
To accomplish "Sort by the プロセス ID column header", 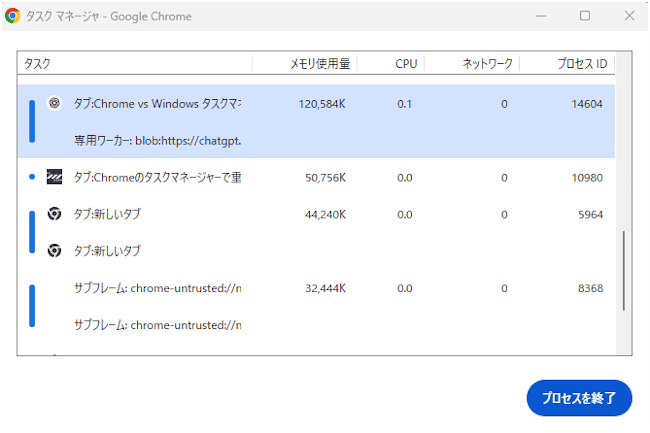I will click(567, 63).
